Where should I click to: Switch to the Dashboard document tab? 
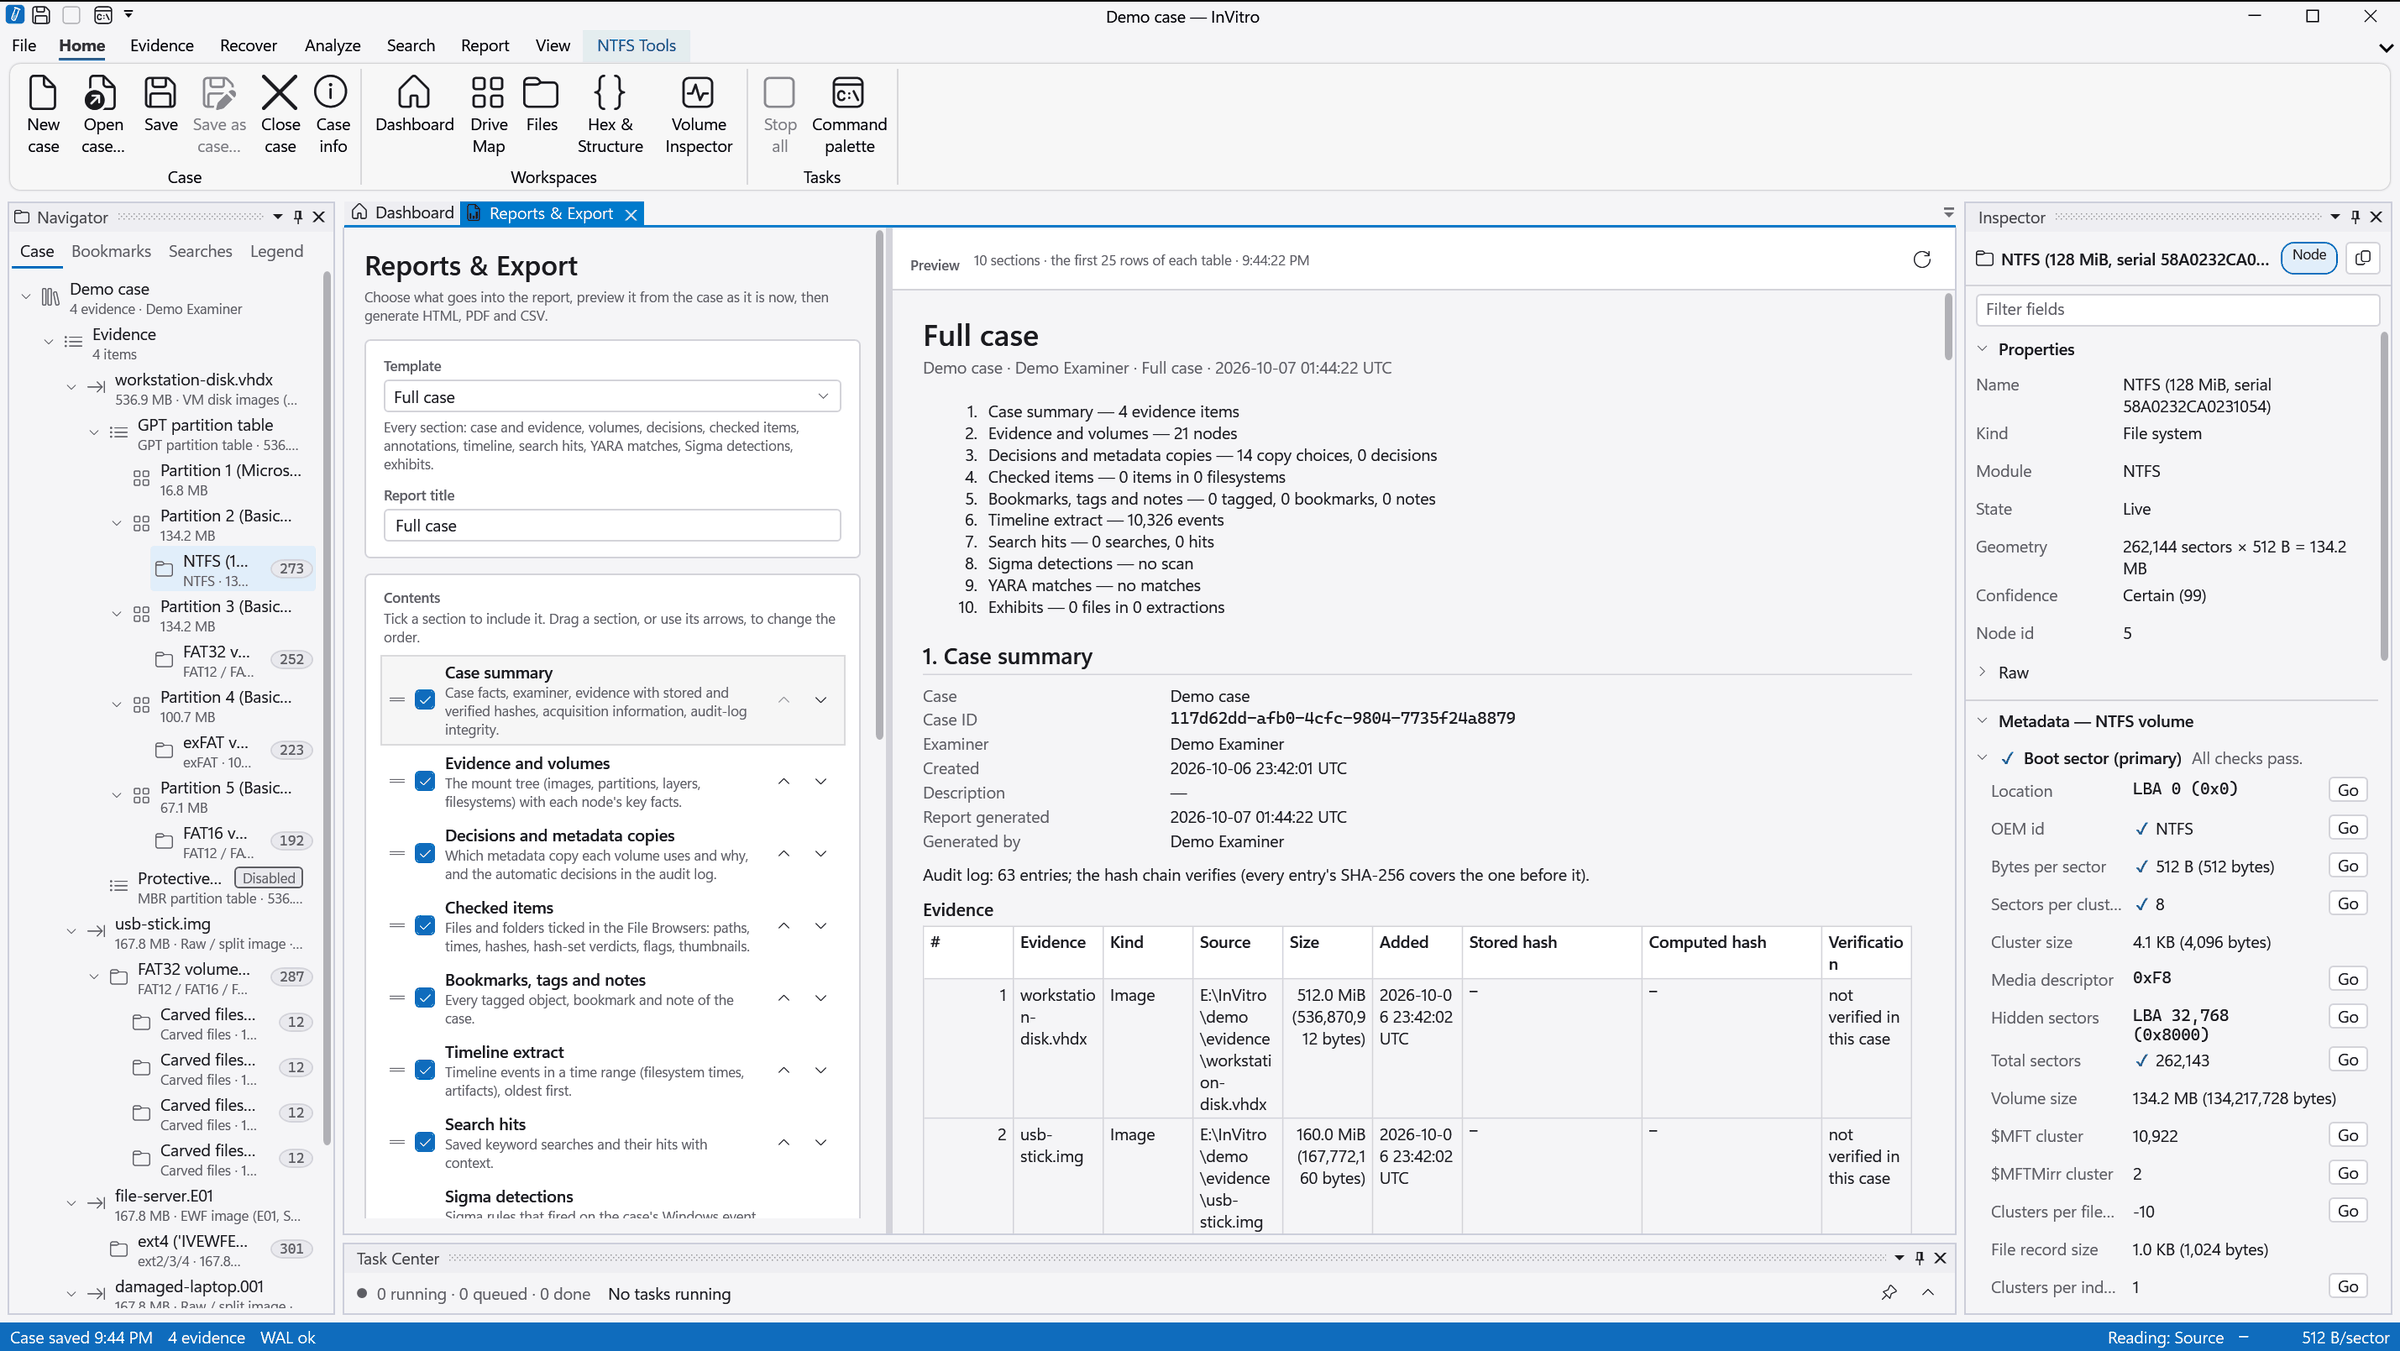pyautogui.click(x=403, y=212)
